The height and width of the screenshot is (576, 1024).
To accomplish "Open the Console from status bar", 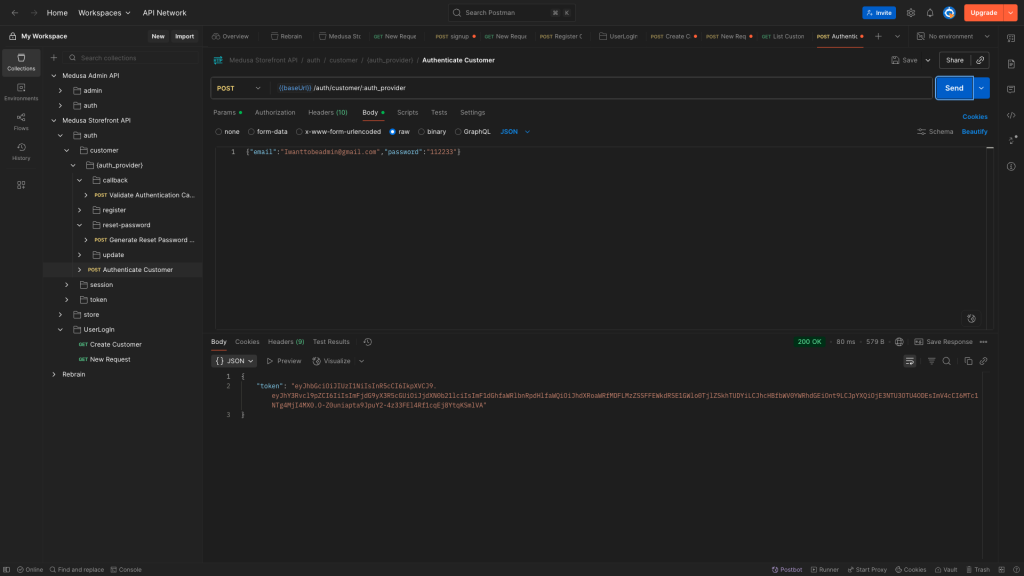I will pyautogui.click(x=126, y=569).
